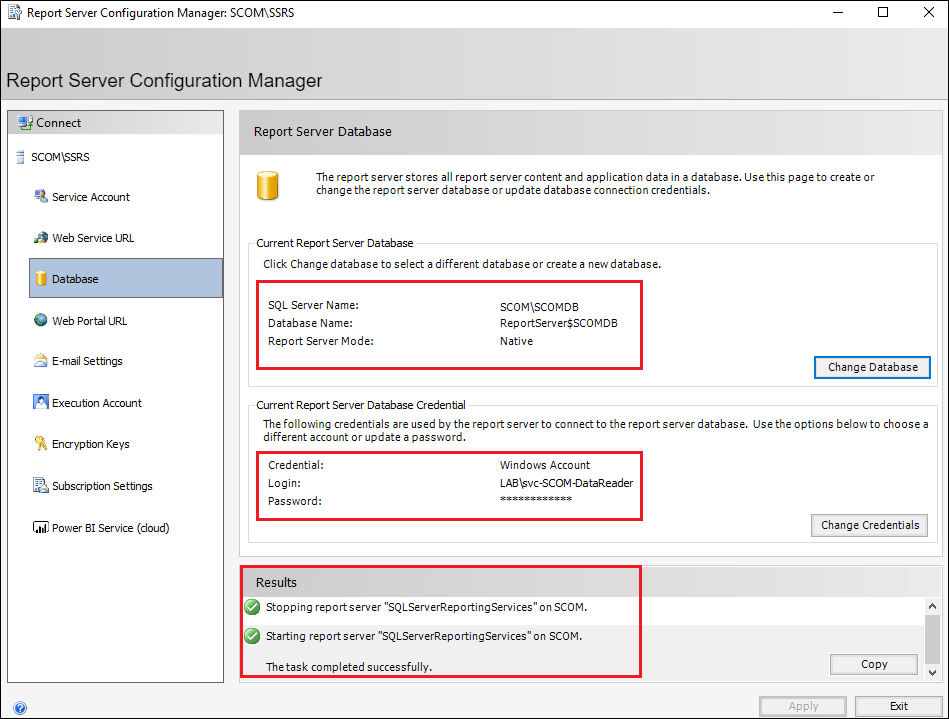The width and height of the screenshot is (949, 719).
Task: Minimize the Report Server Configuration Manager window
Action: 838,12
